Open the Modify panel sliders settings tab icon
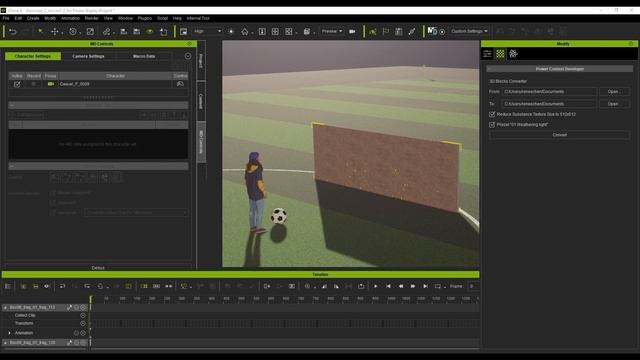The image size is (640, 360). click(x=487, y=53)
